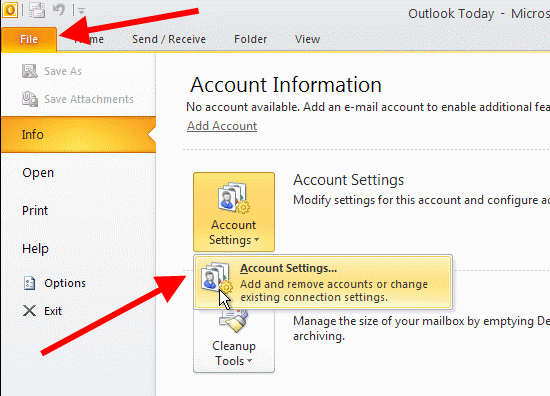Screen dimensions: 550x396
Task: Click the 'Modify settings for this account' description
Action: [421, 200]
